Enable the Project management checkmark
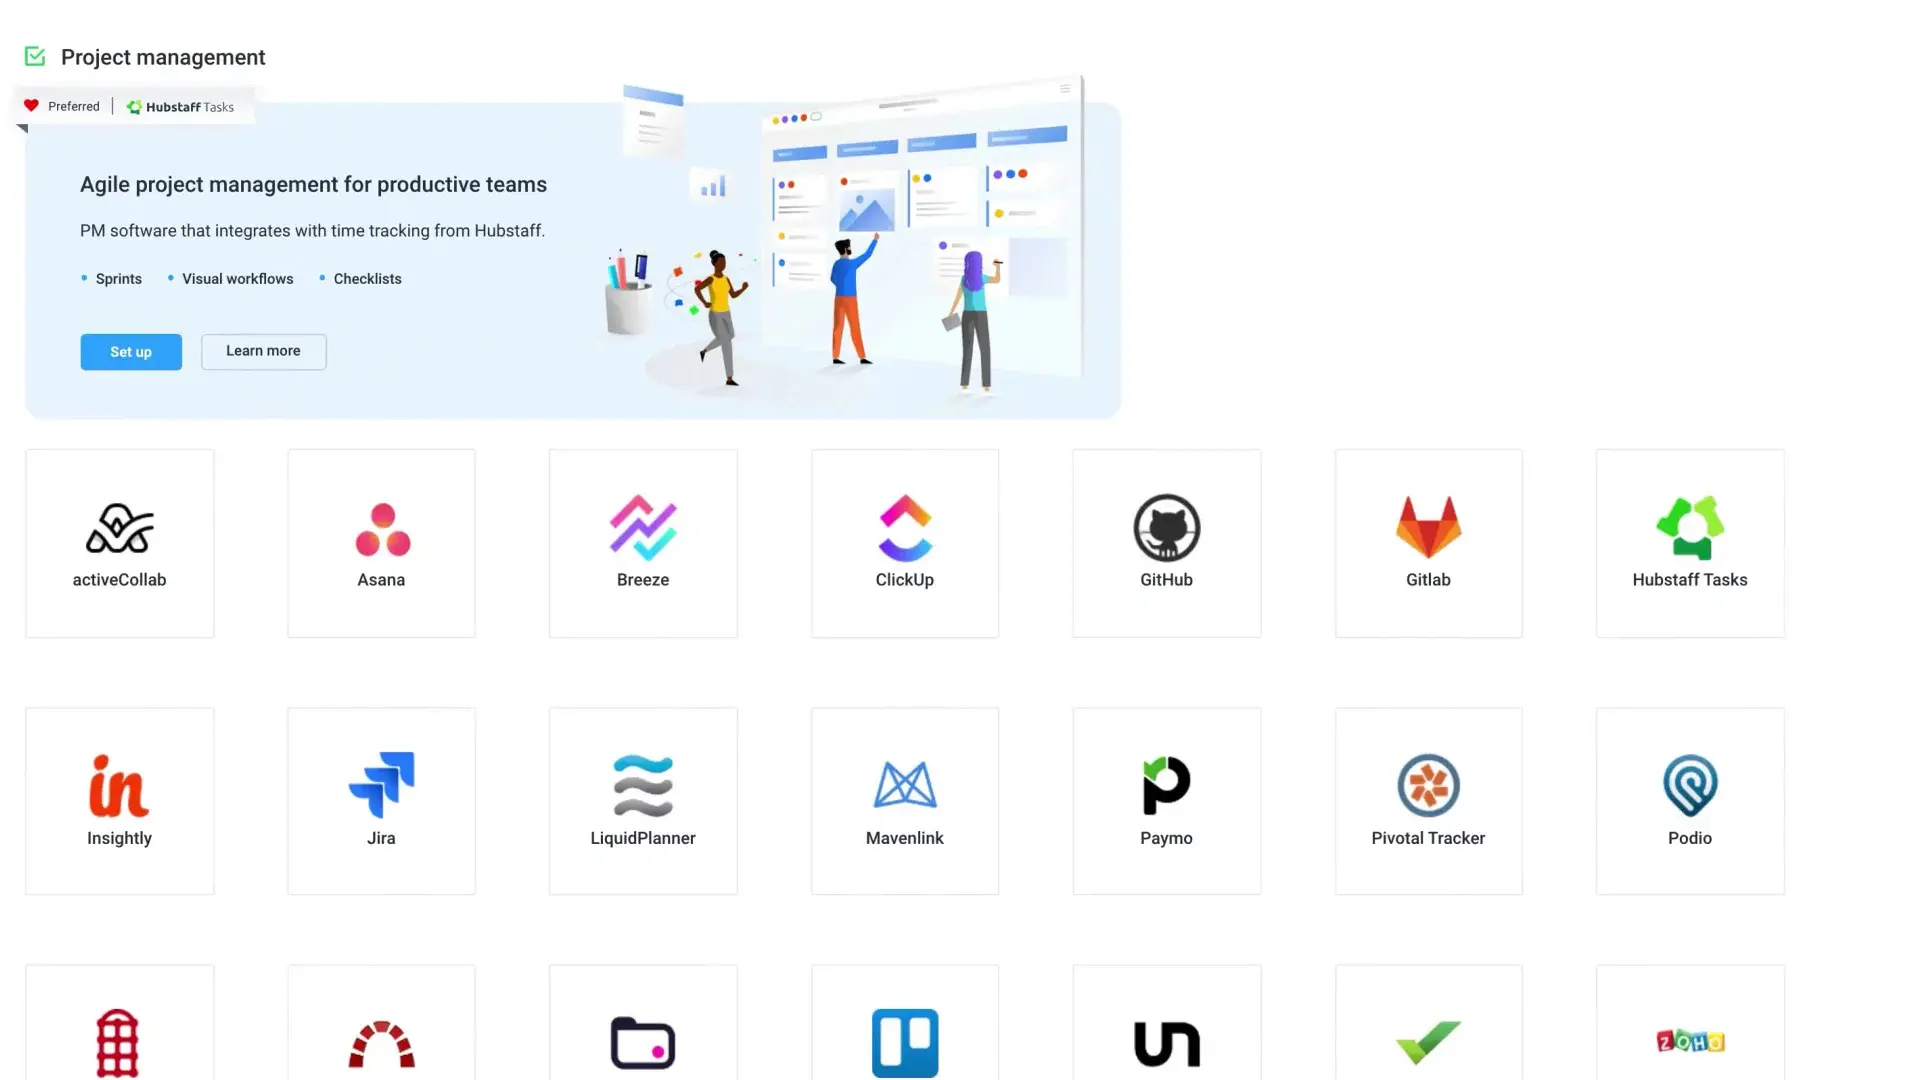1920x1080 pixels. point(34,55)
